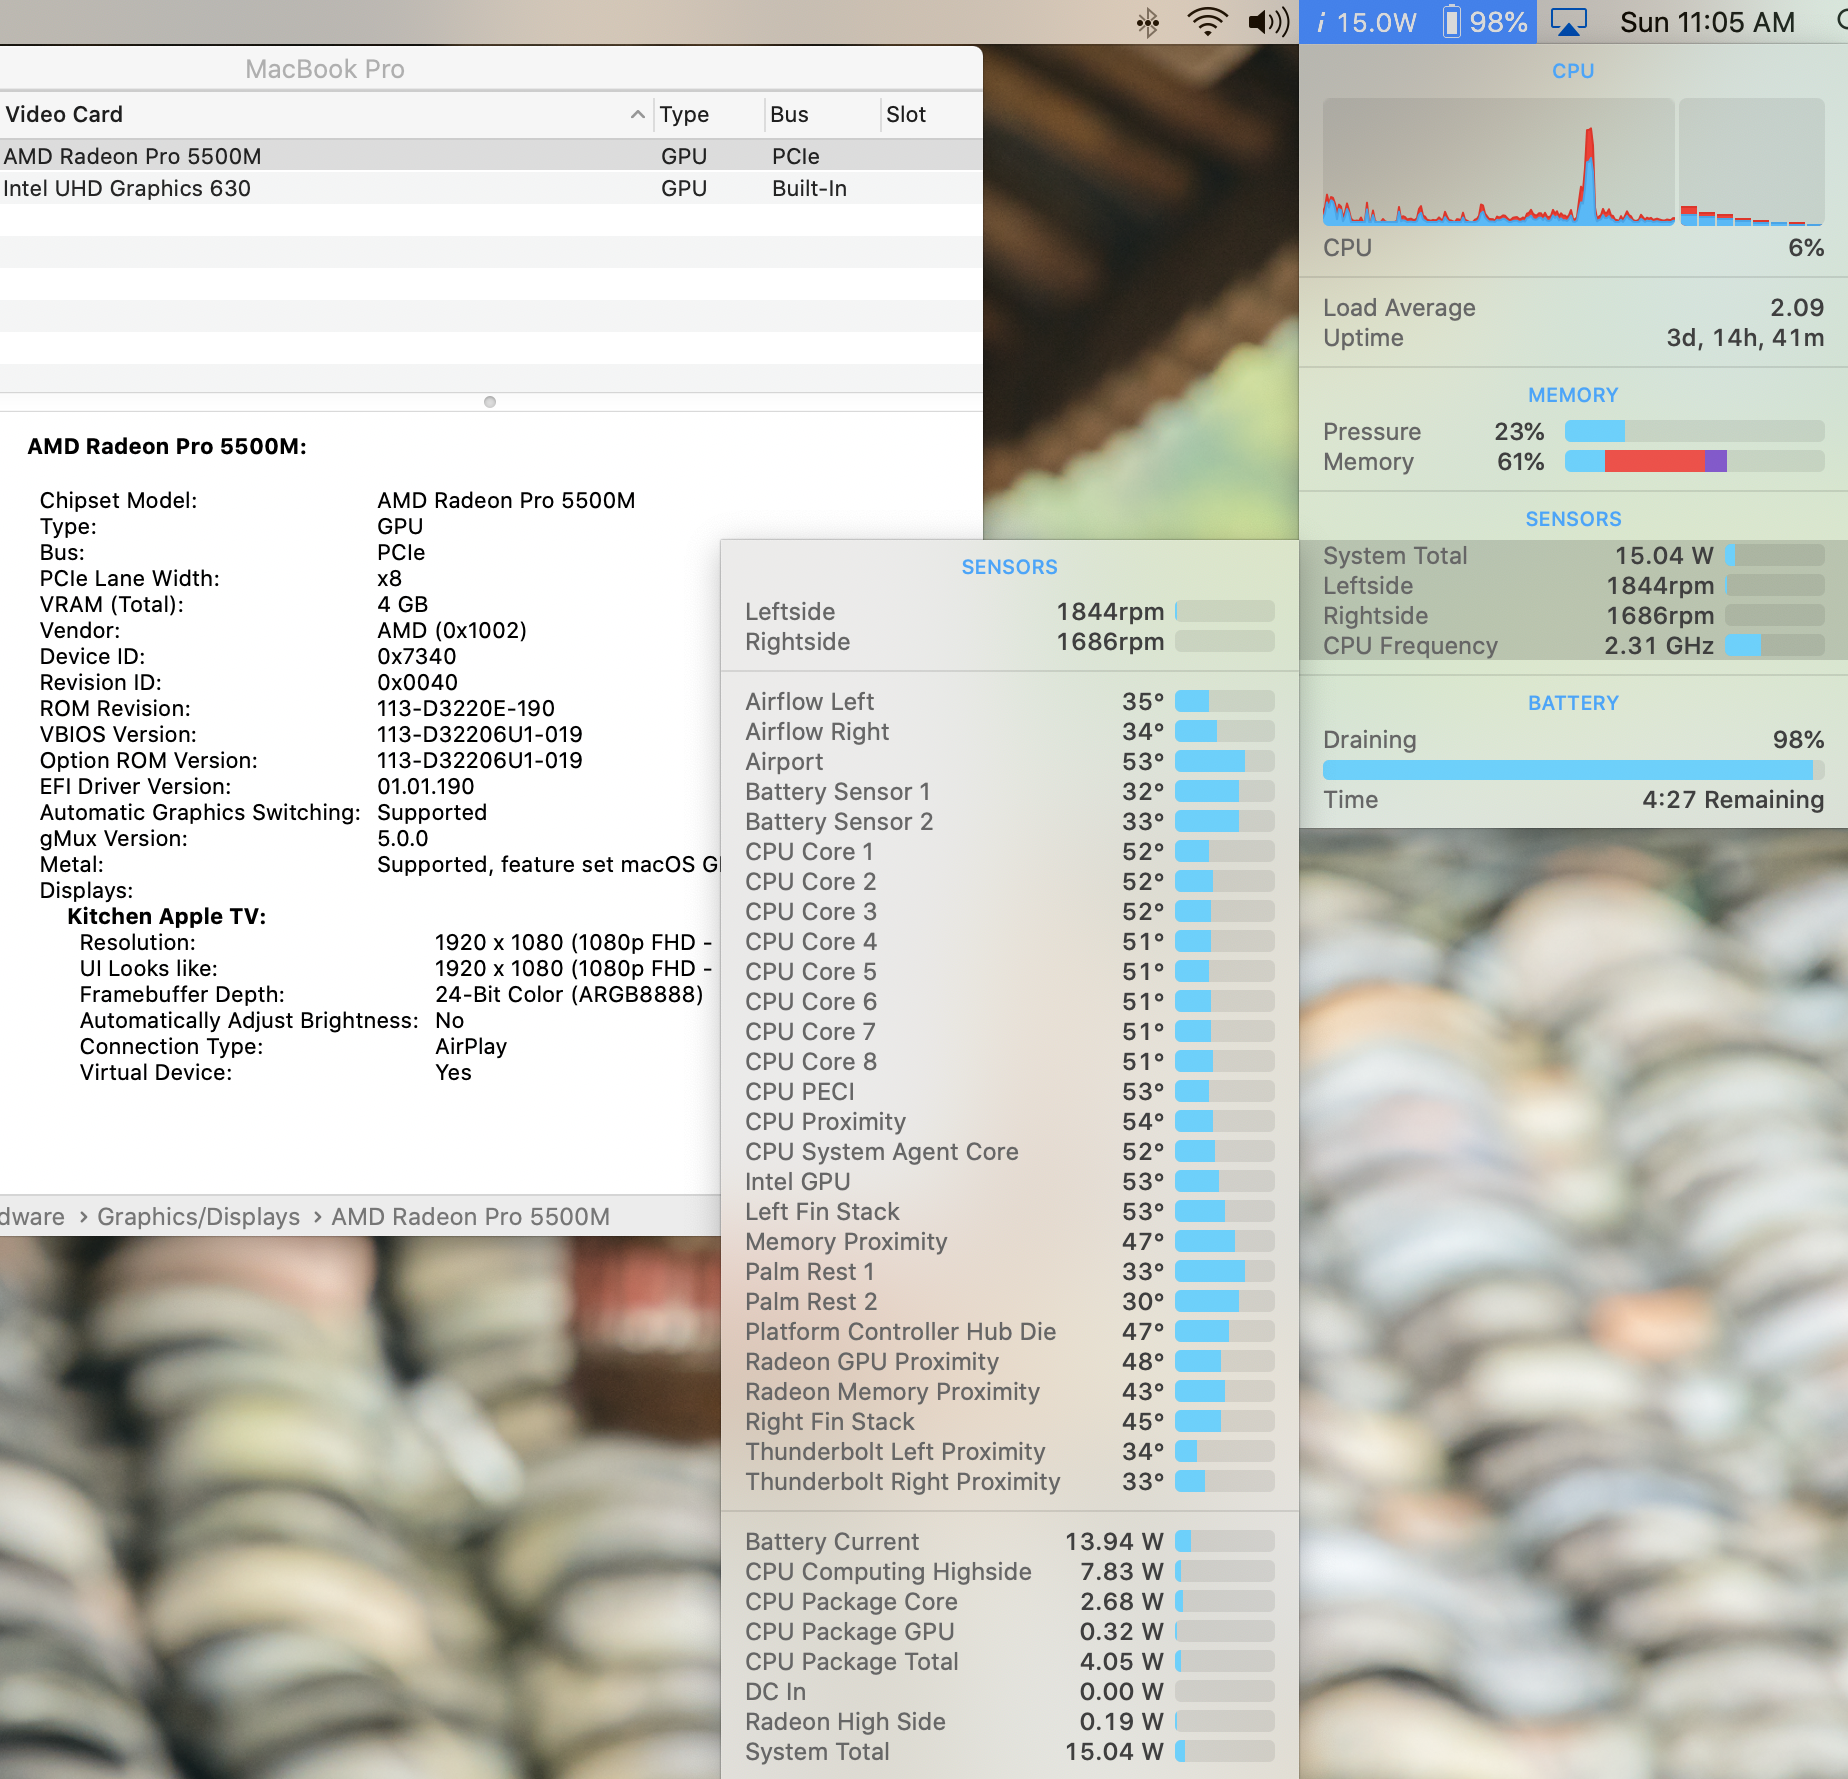Click the memory Pressure 23% bar
Viewport: 1848px width, 1779px height.
point(1694,431)
